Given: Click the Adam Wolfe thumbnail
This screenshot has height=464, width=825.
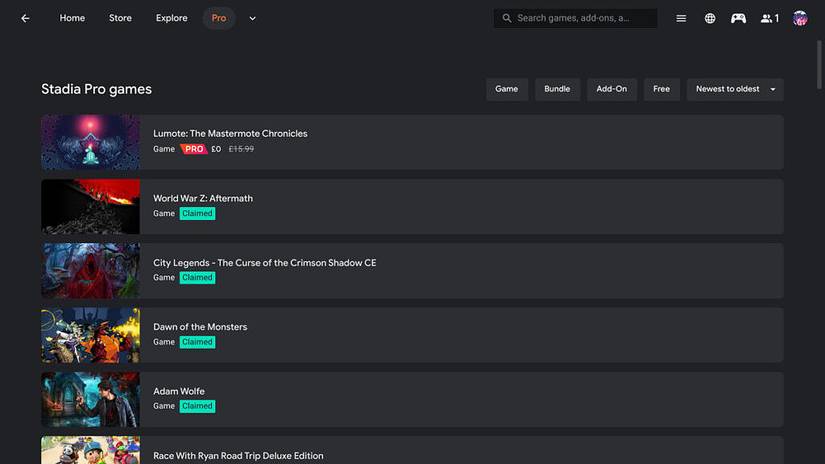Looking at the screenshot, I should pyautogui.click(x=90, y=399).
